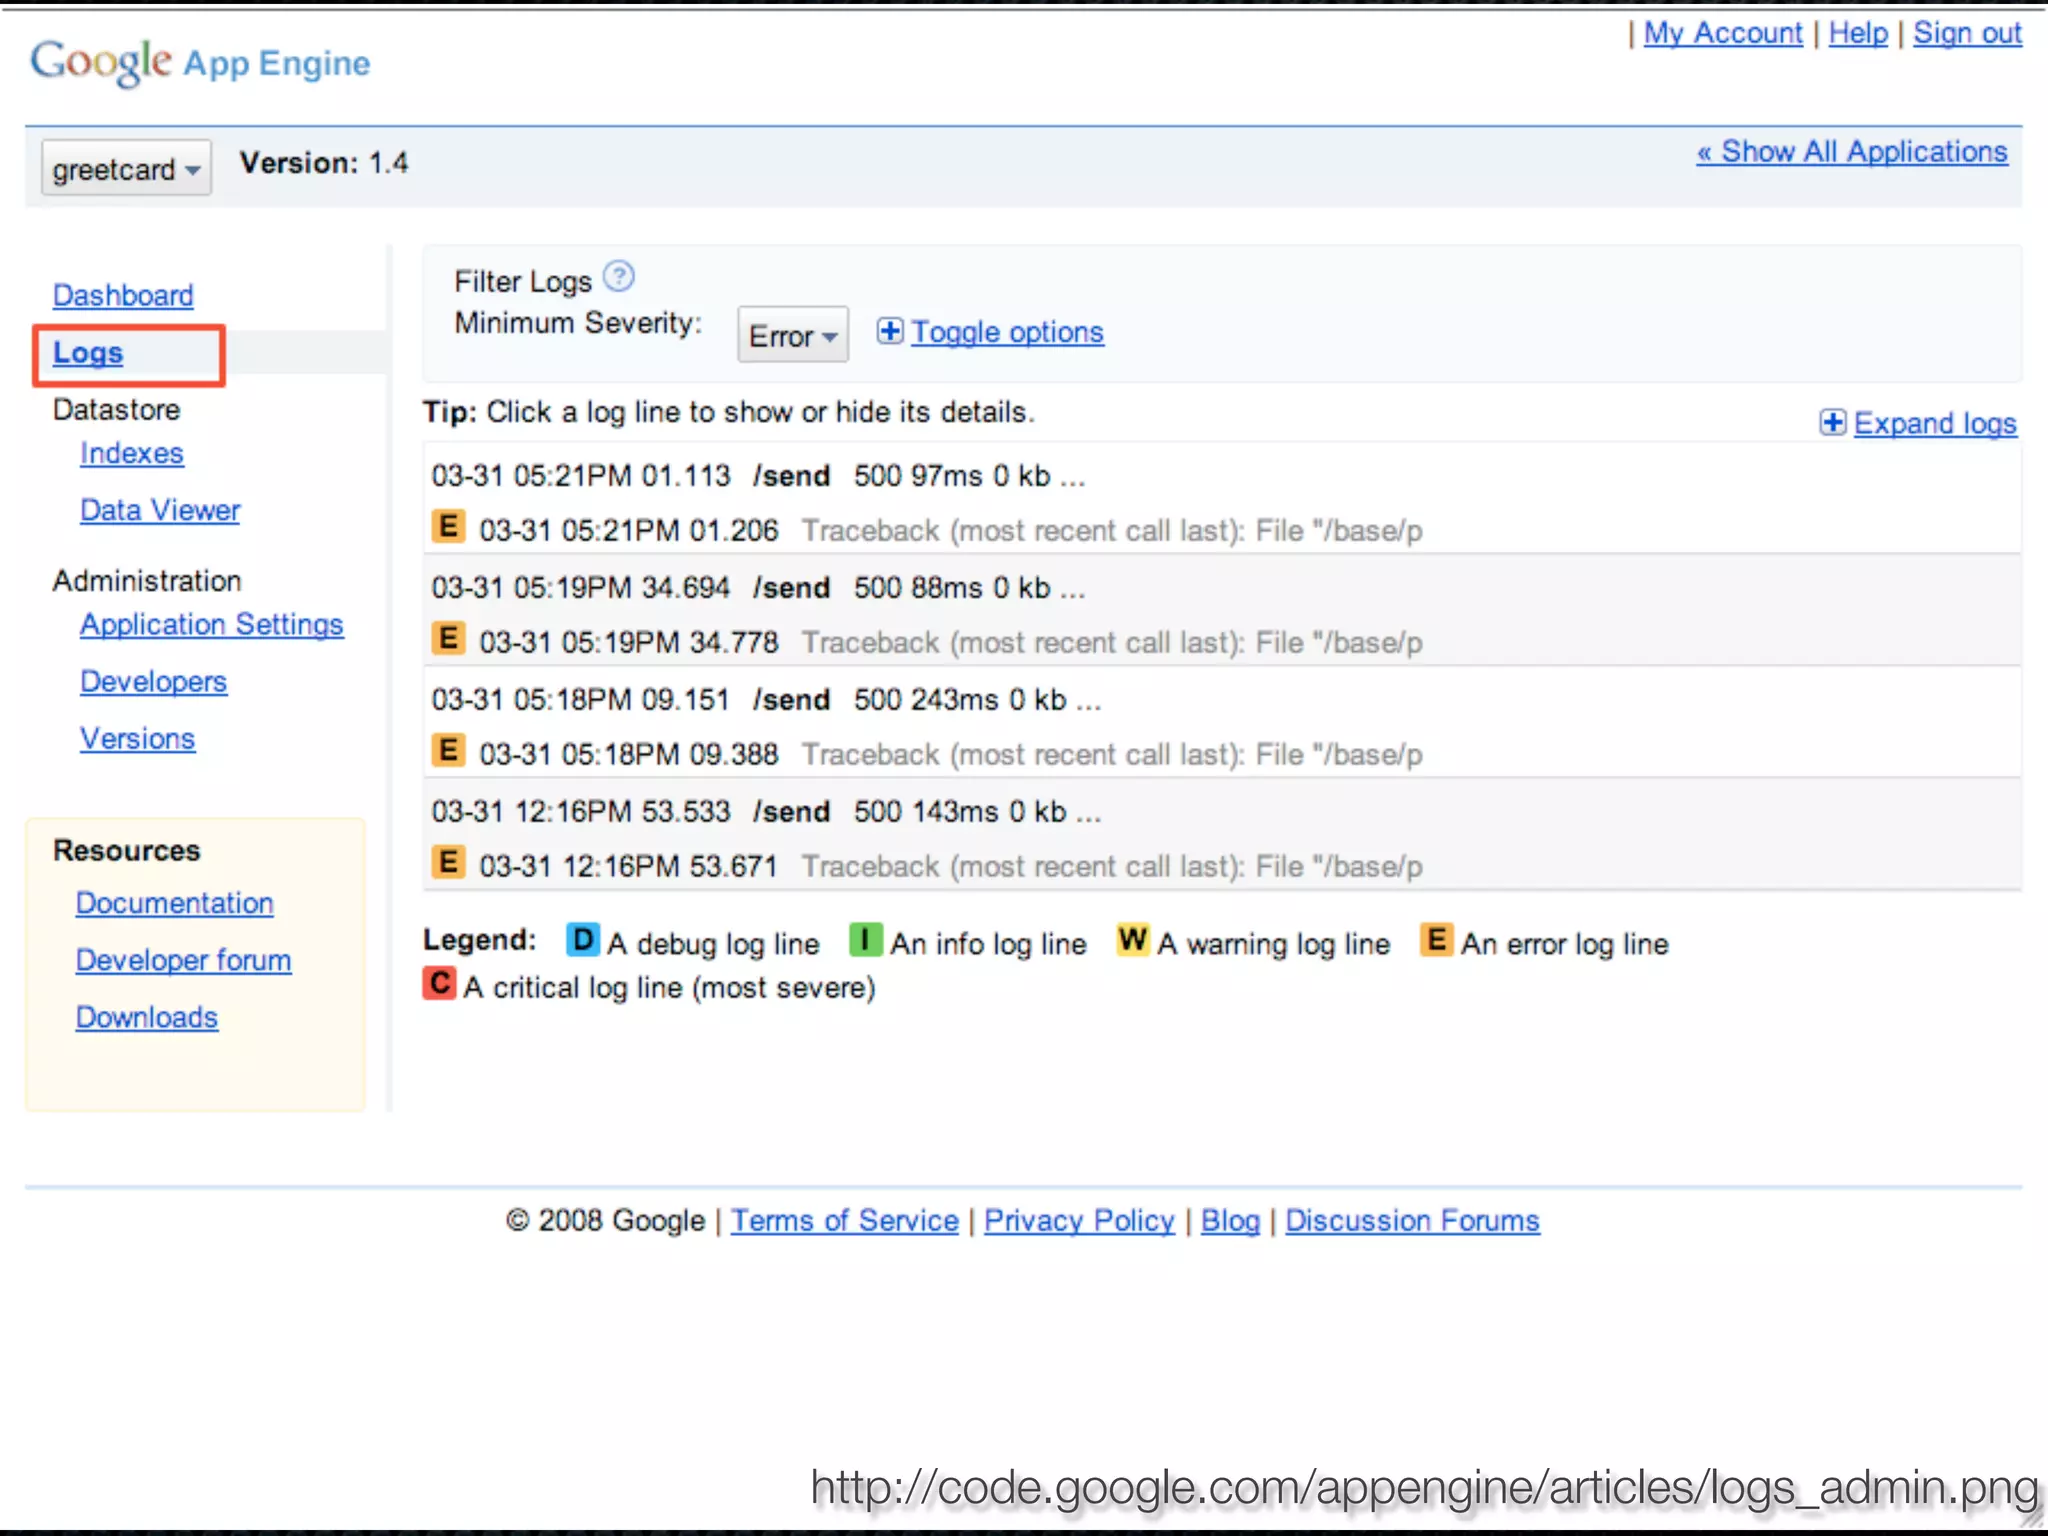Image resolution: width=2048 pixels, height=1536 pixels.
Task: Click Traceback text in 12:16PM 53.671 entry
Action: [1112, 867]
